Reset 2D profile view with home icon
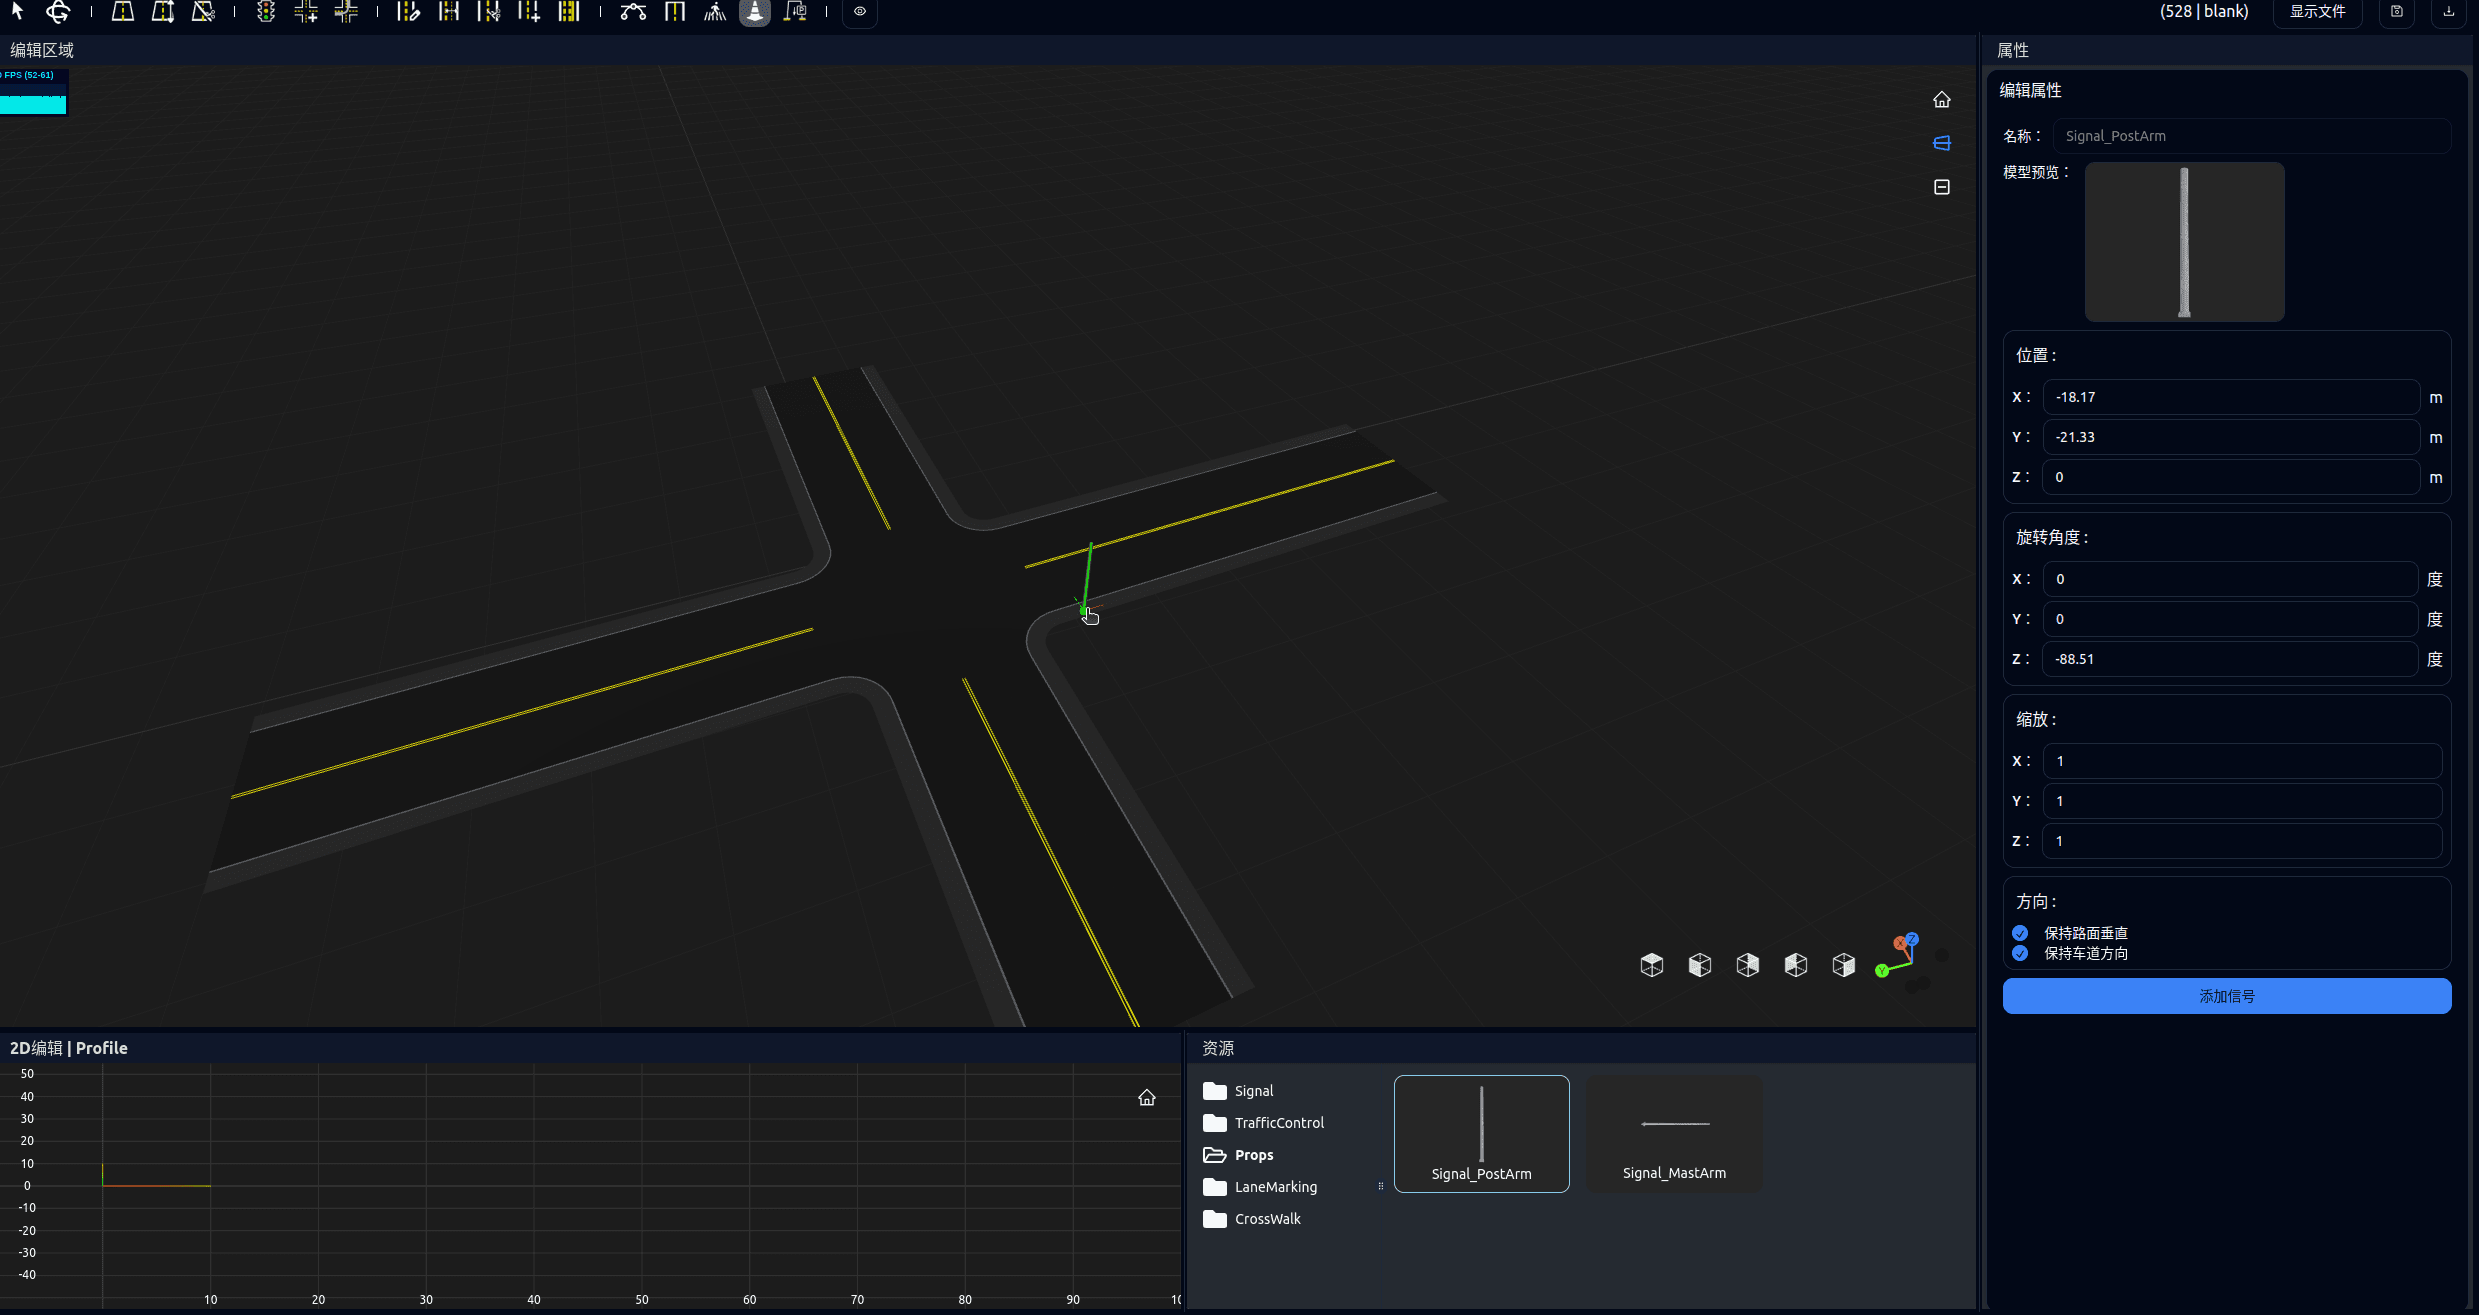Viewport: 2479px width, 1315px height. tap(1147, 1097)
